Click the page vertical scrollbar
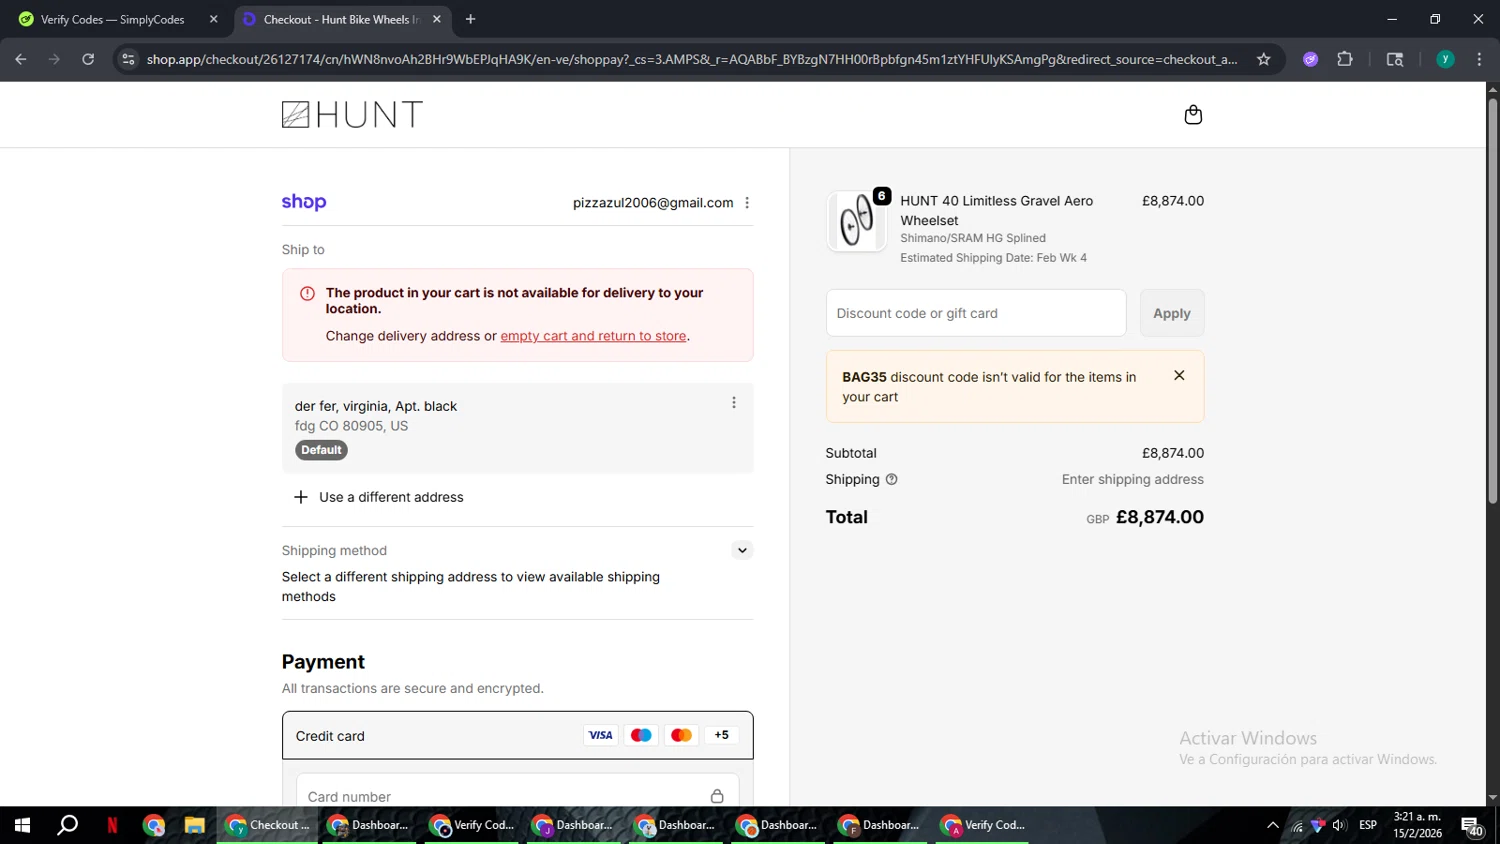Screen dimensions: 1500x844 (x=1492, y=300)
